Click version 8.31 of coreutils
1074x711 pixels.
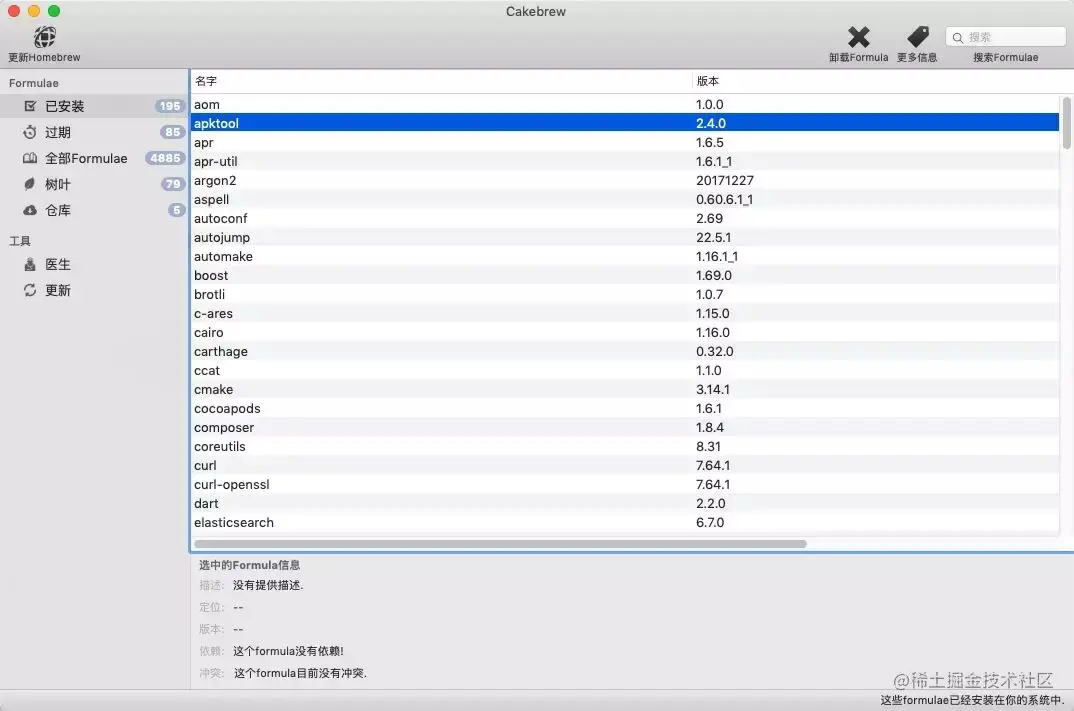(708, 447)
